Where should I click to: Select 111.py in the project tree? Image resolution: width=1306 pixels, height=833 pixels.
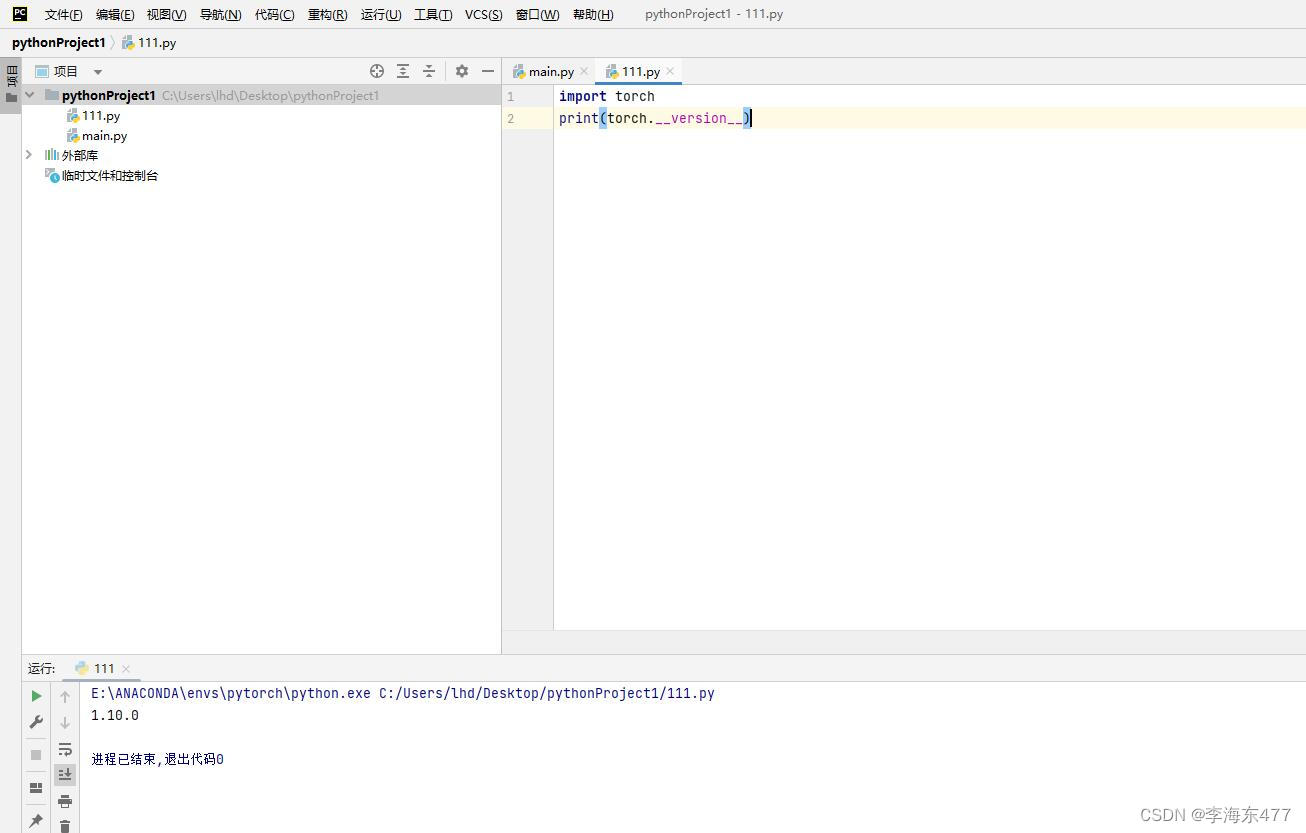point(93,116)
